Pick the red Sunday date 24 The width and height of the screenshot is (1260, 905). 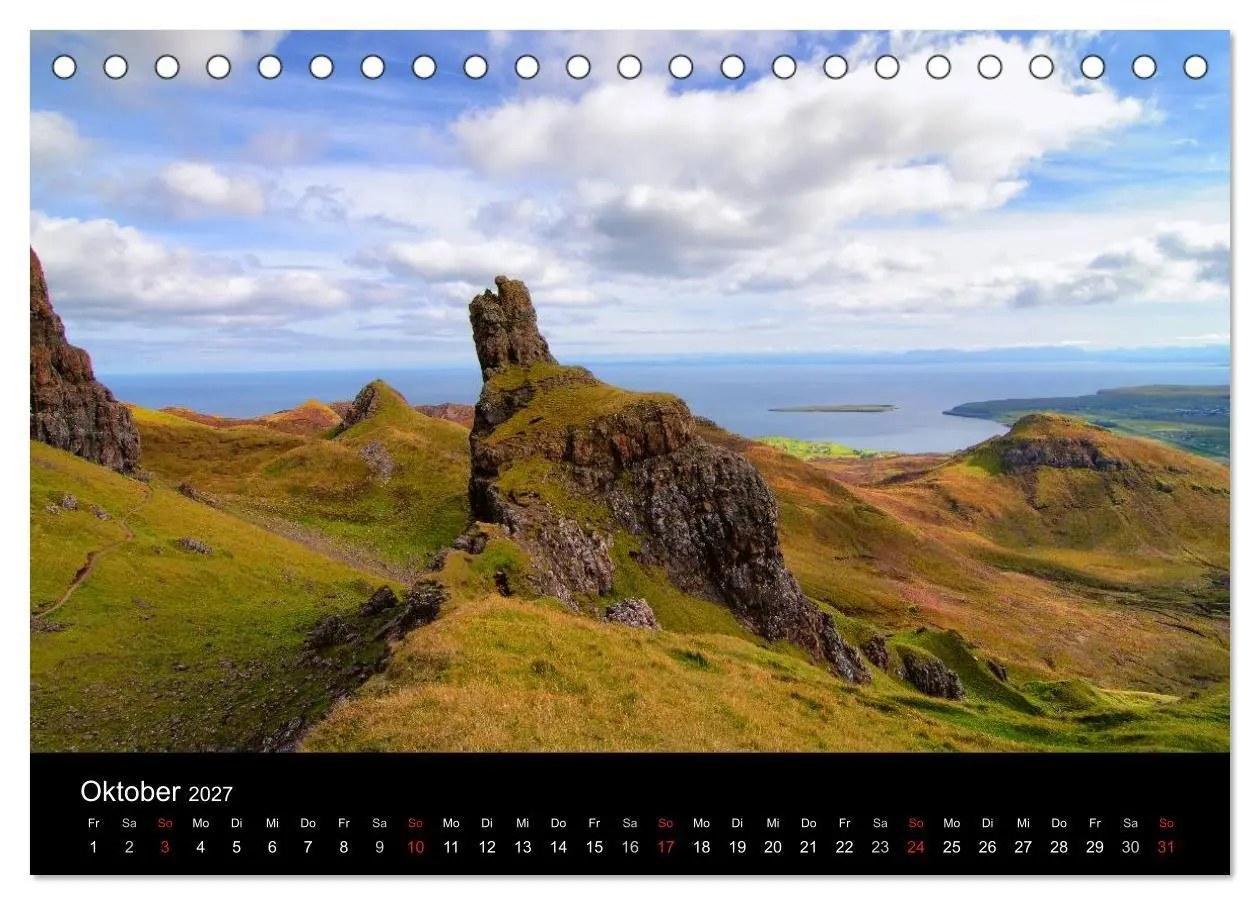[916, 847]
